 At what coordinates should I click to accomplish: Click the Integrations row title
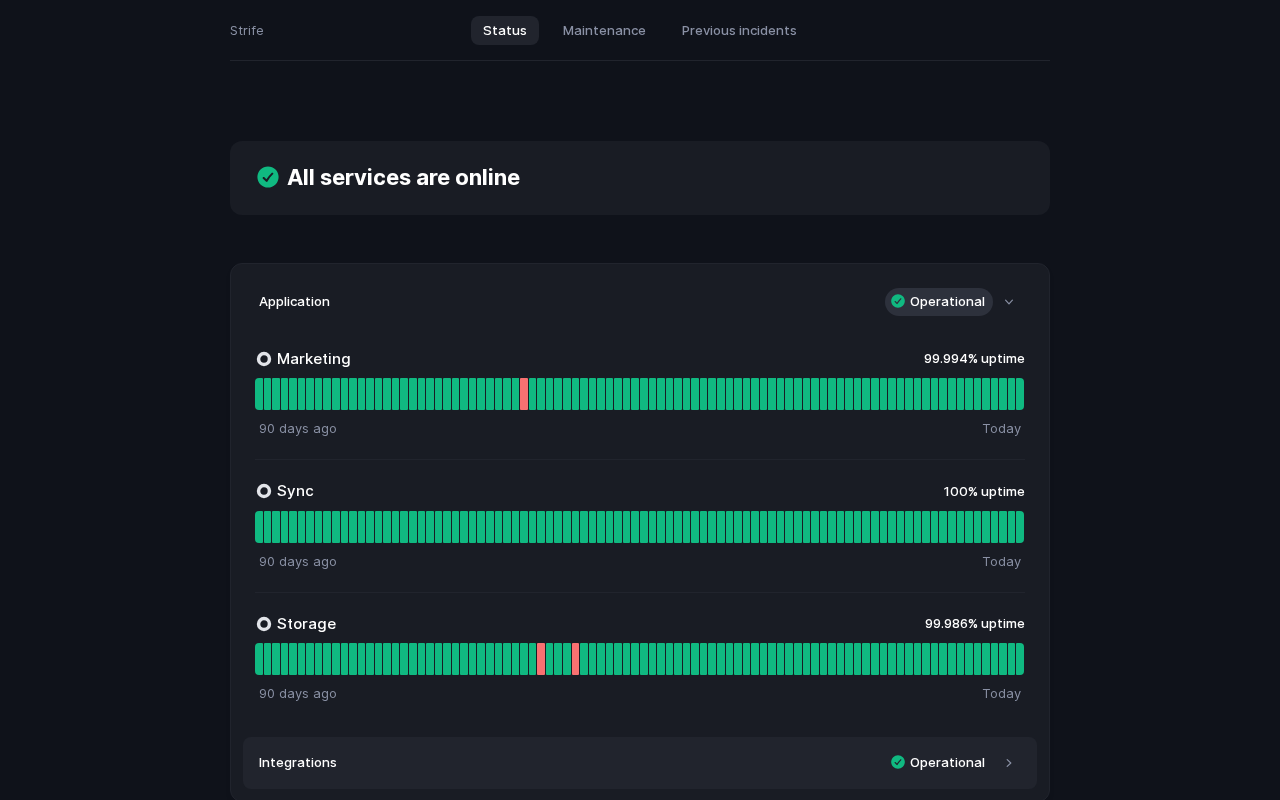(298, 762)
